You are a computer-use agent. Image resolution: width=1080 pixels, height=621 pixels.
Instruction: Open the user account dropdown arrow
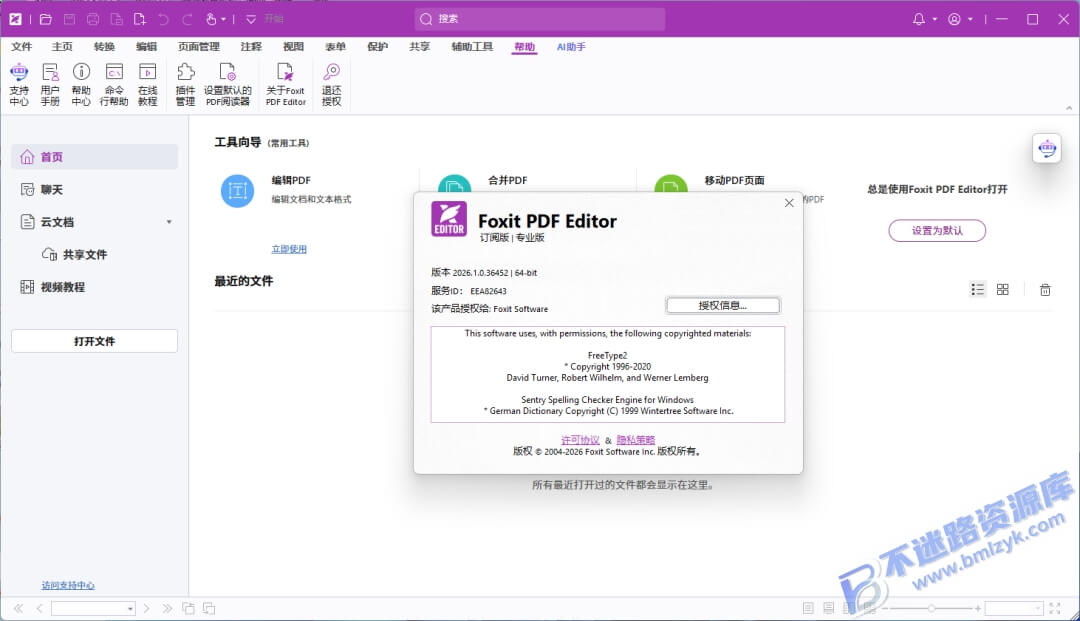(x=970, y=19)
